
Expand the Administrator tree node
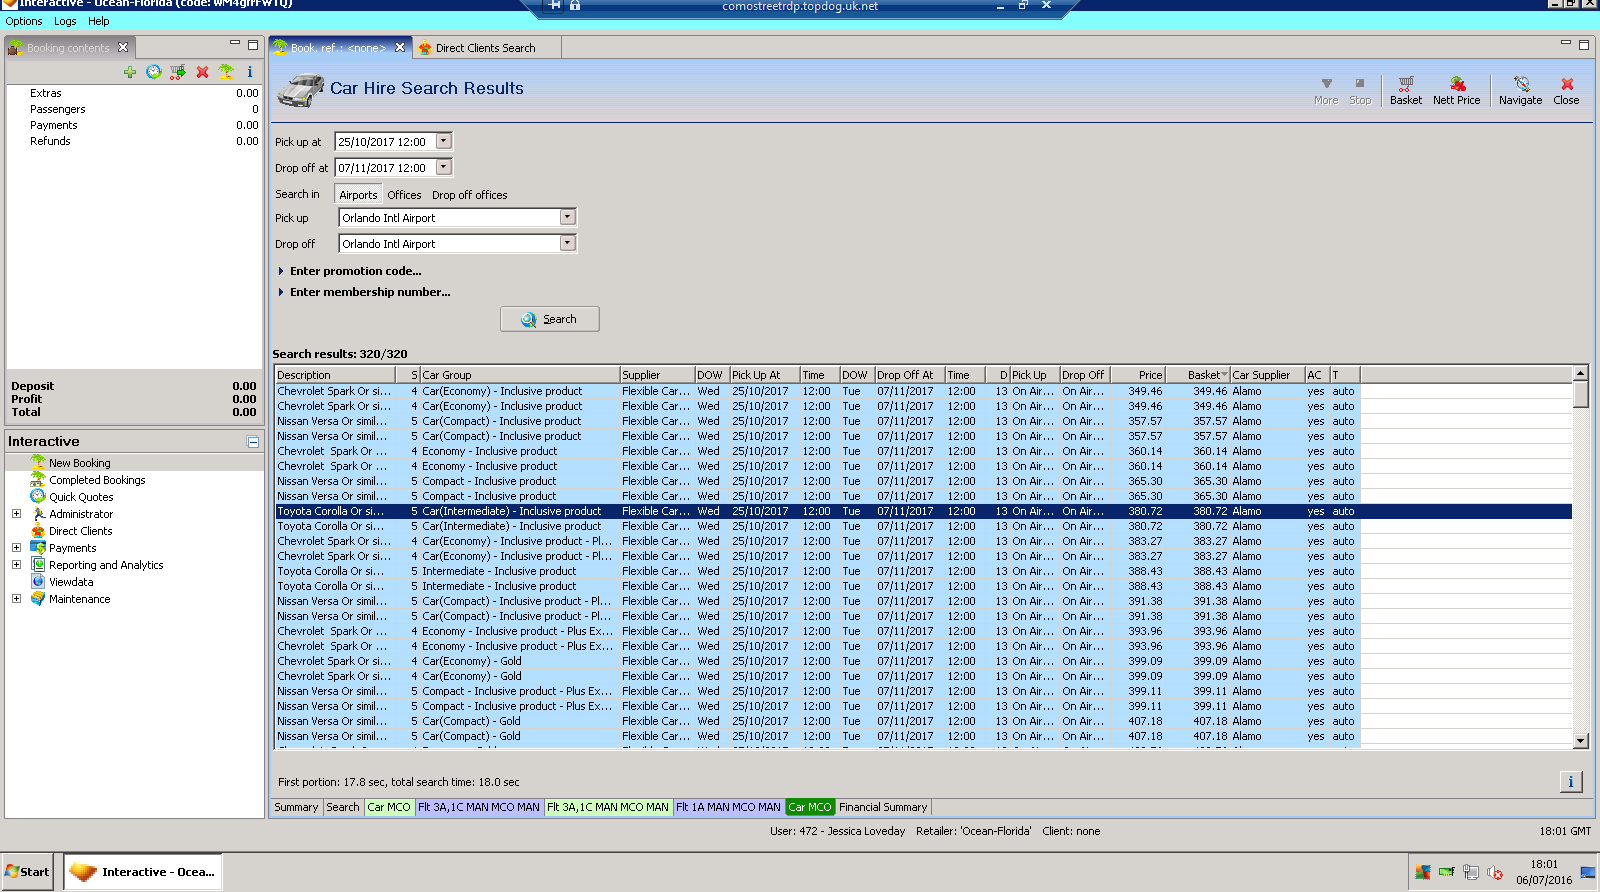16,514
